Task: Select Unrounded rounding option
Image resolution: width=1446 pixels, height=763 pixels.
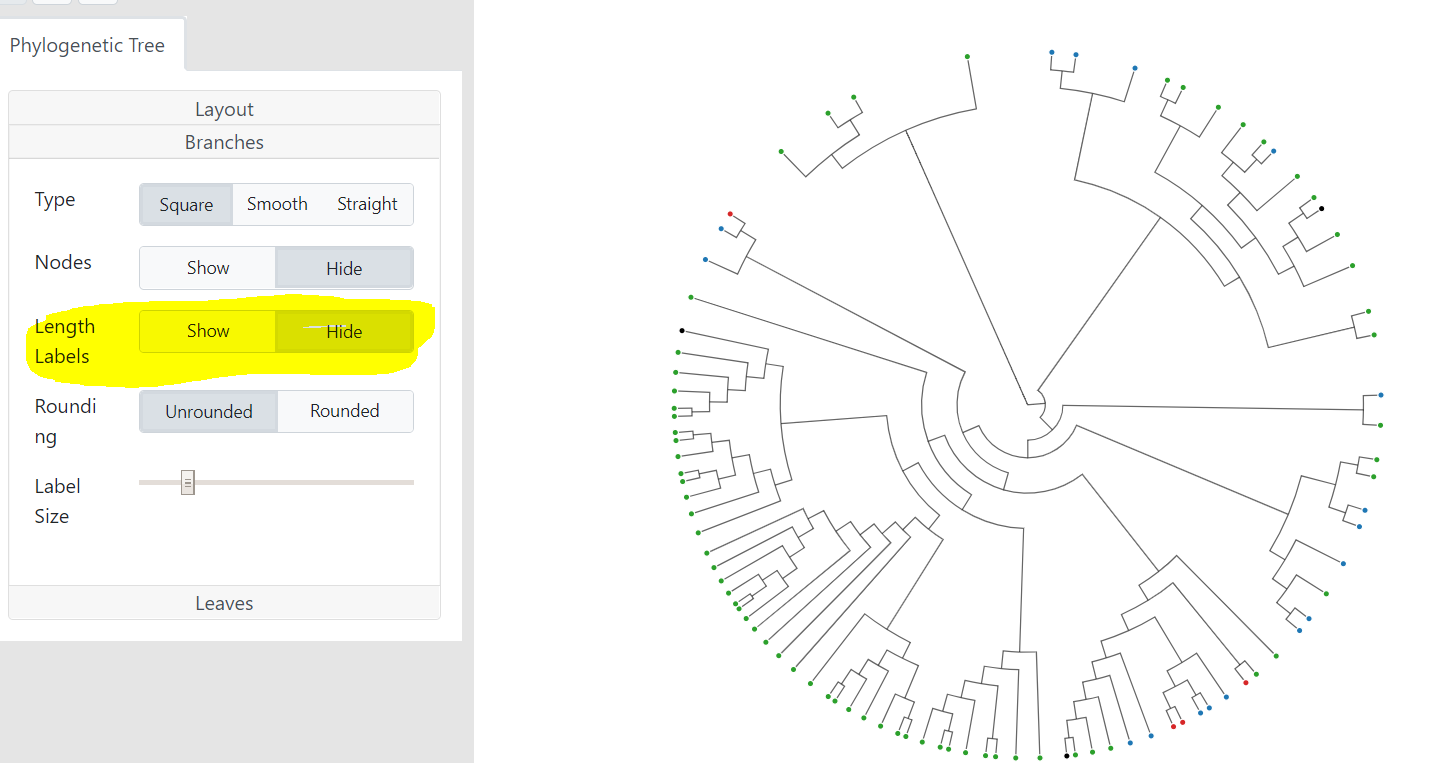Action: [x=208, y=411]
